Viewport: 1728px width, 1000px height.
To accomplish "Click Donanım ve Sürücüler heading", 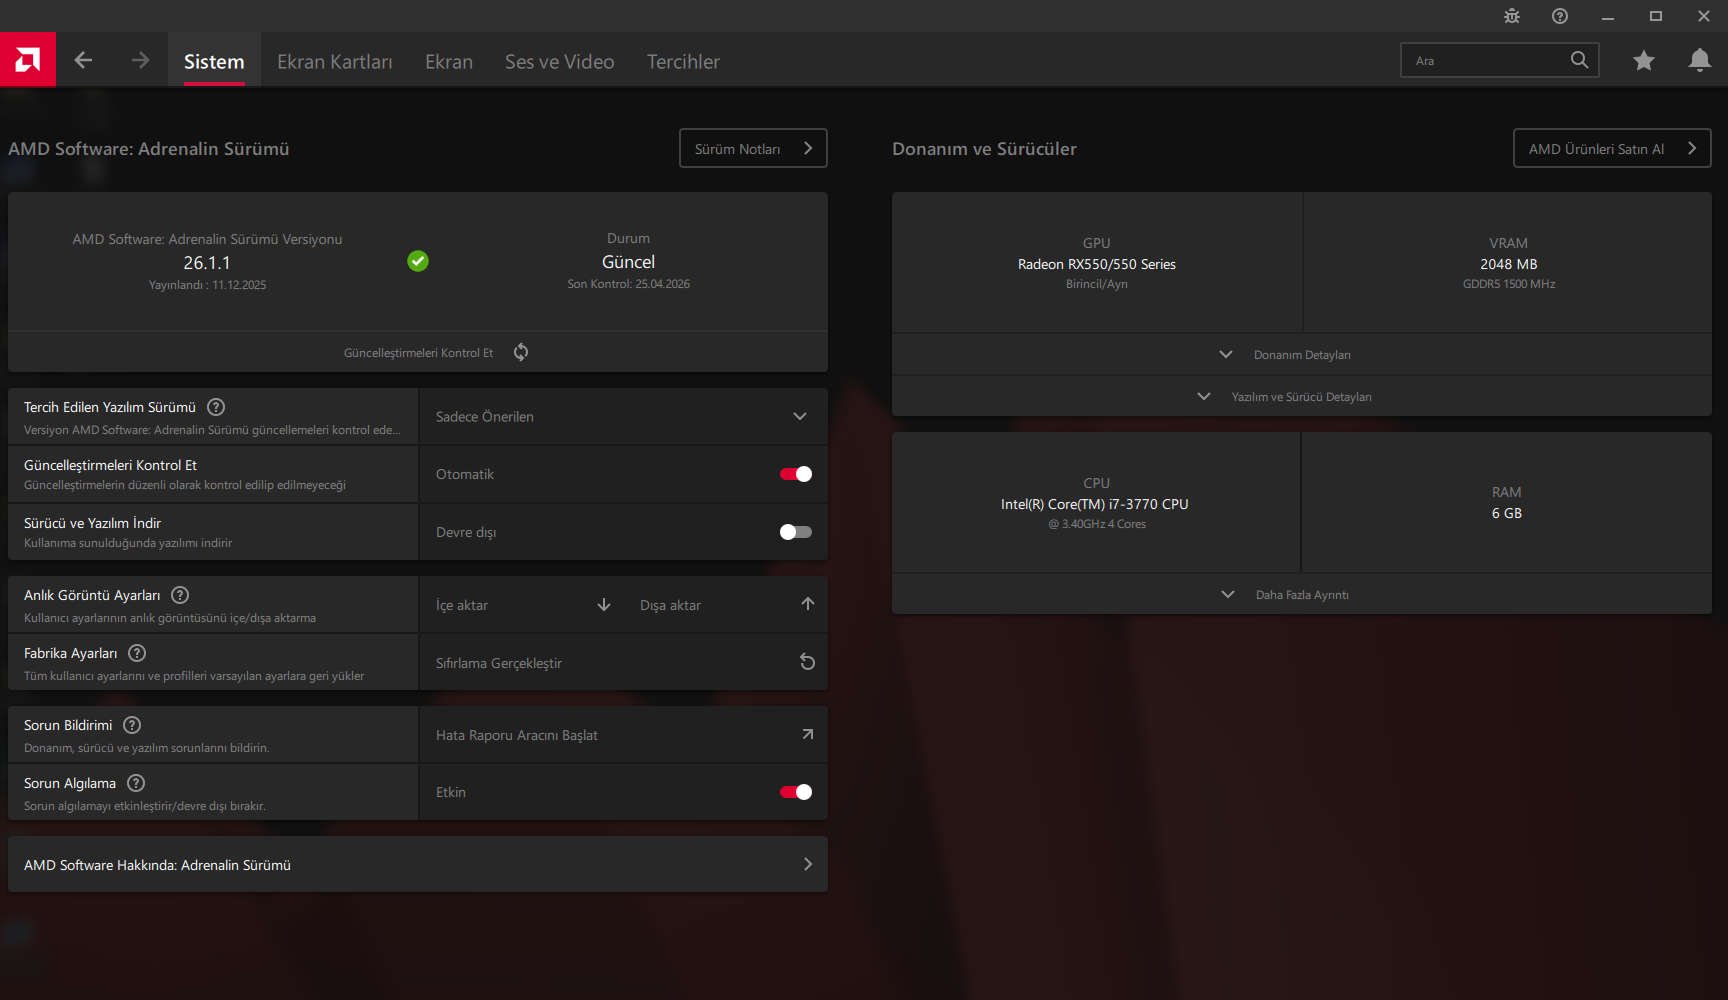I will (x=984, y=149).
